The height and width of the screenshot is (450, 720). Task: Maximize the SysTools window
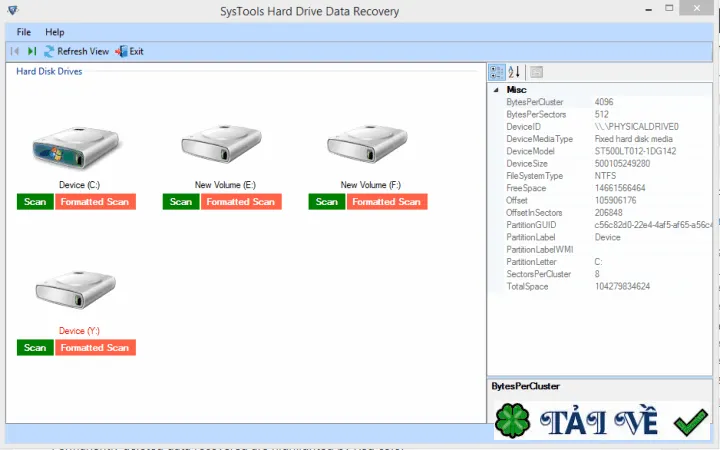pyautogui.click(x=669, y=8)
